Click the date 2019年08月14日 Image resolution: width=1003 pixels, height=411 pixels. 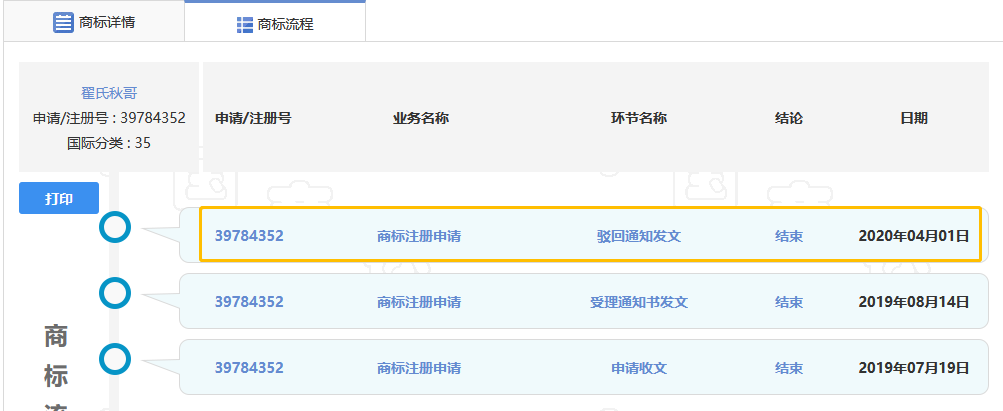(x=913, y=302)
